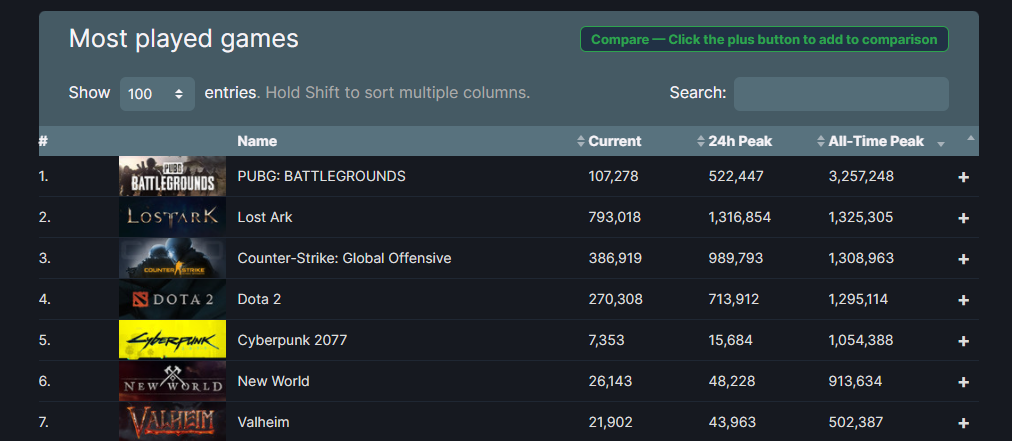Viewport: 1012px width, 441px height.
Task: Sort table by 24h Peak column
Action: point(740,141)
